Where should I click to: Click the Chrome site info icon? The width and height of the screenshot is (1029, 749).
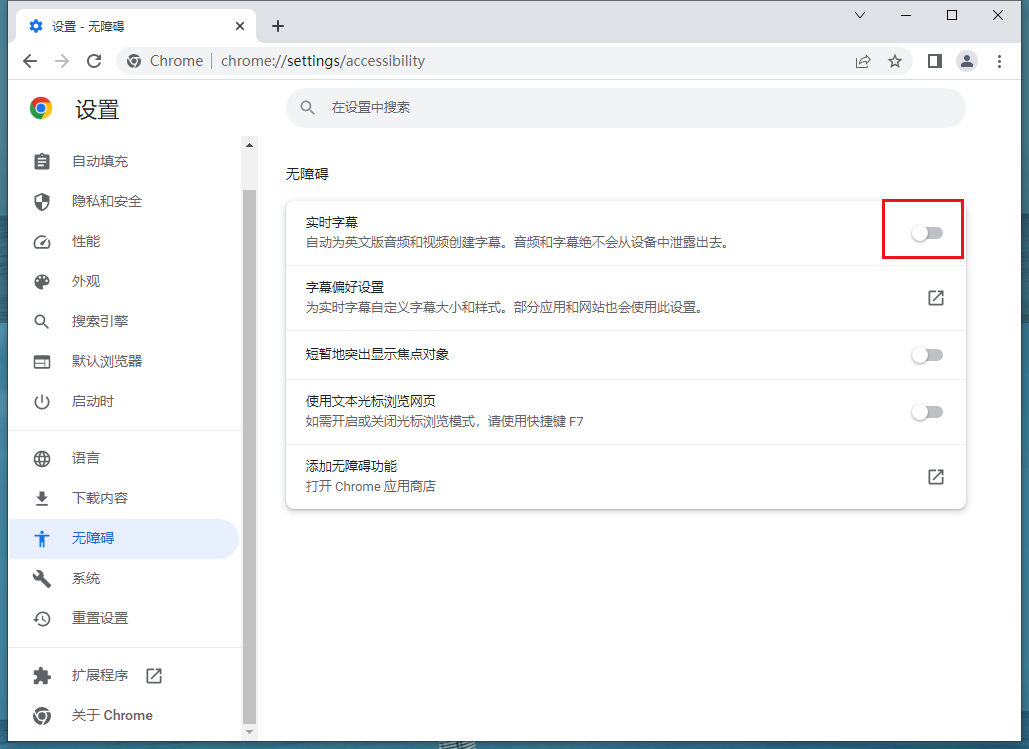coord(134,61)
